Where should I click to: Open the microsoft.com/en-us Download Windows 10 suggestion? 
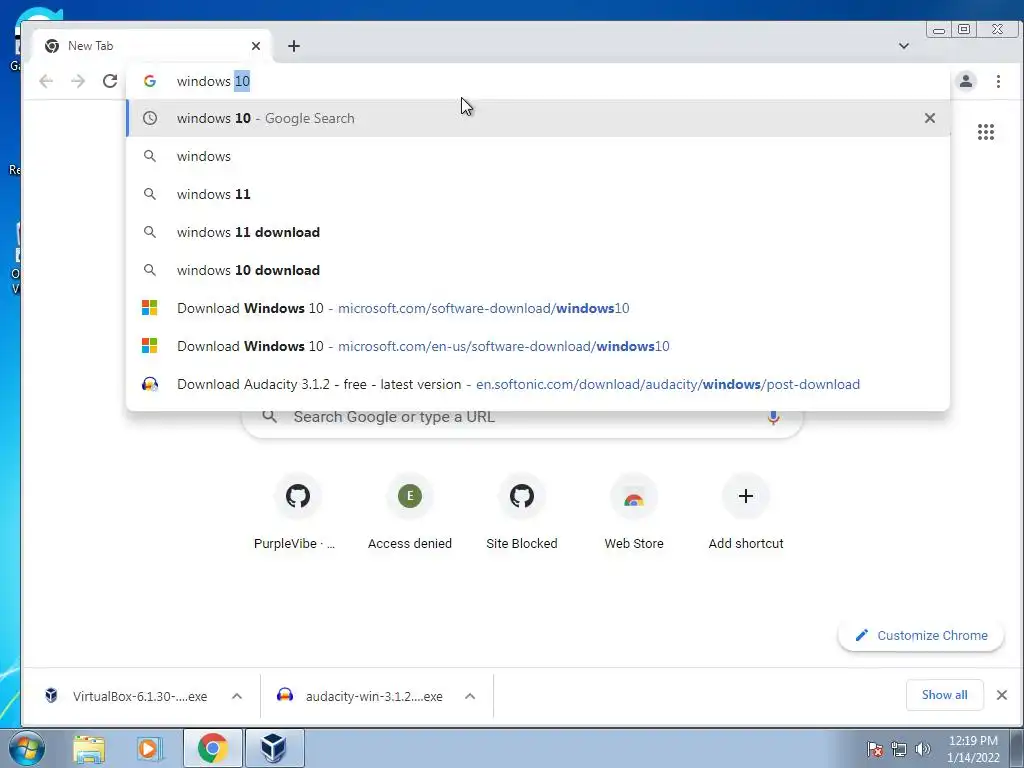[x=538, y=345]
